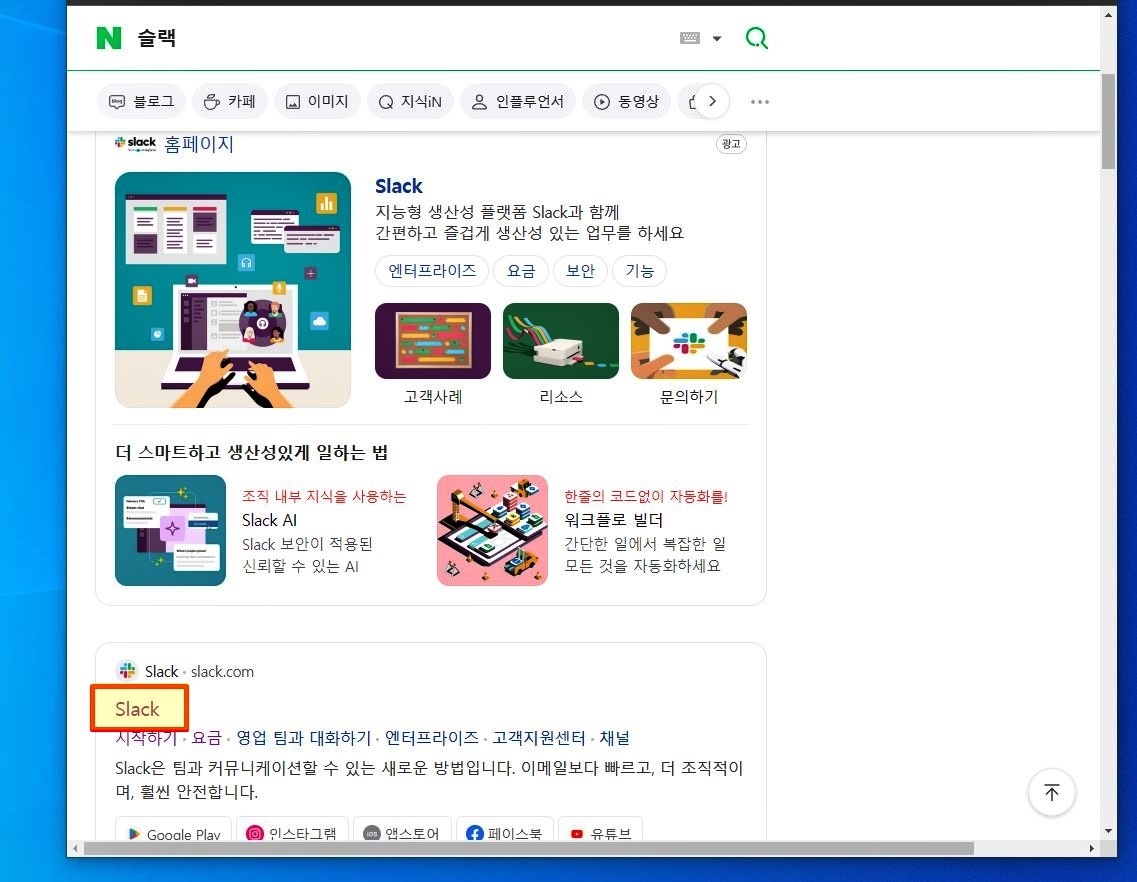The image size is (1137, 882).
Task: Open the 채널 sublink
Action: 614,738
